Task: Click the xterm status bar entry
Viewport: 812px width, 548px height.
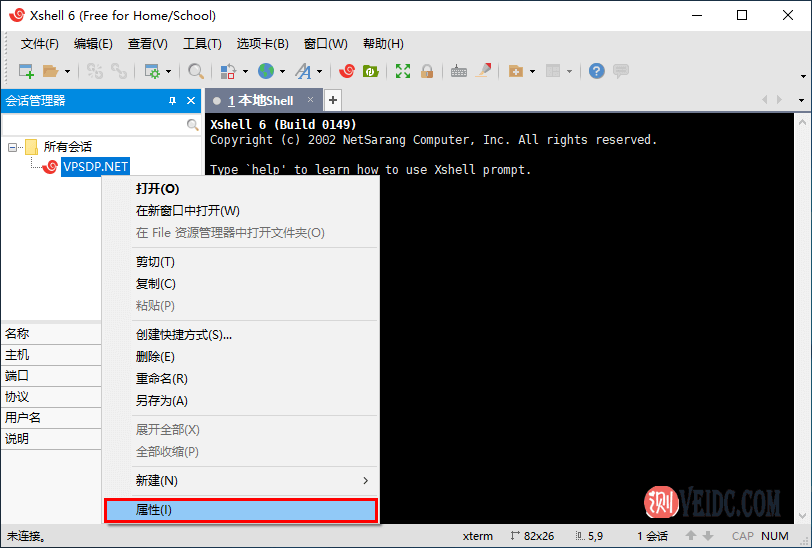Action: click(477, 536)
